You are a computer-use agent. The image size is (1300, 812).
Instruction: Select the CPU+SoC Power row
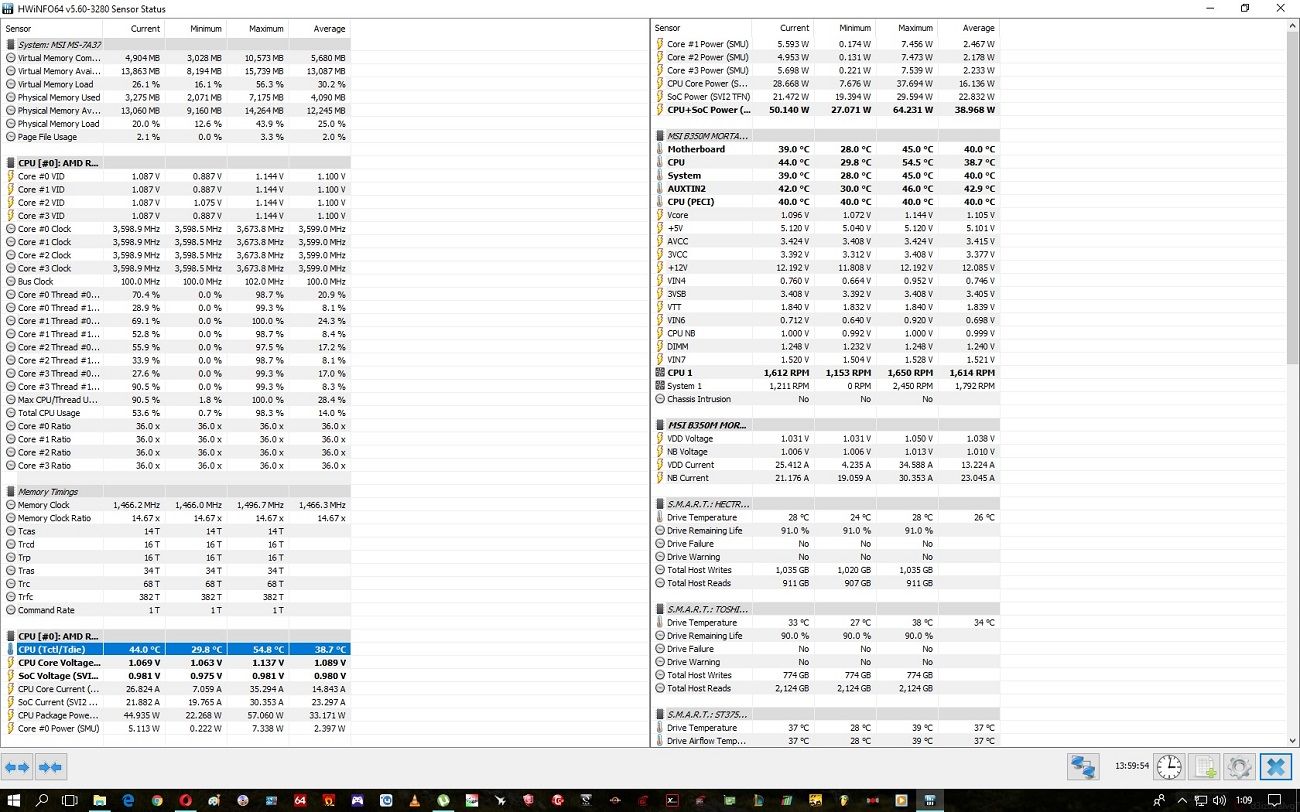[x=826, y=110]
